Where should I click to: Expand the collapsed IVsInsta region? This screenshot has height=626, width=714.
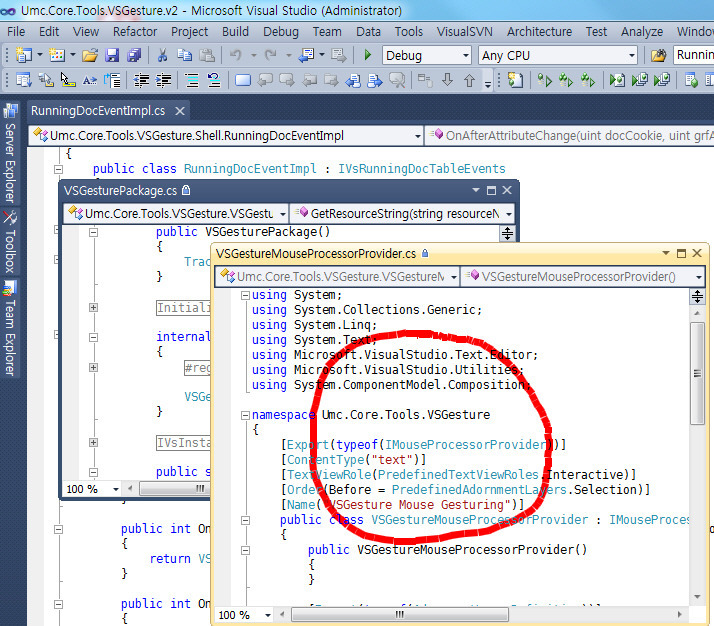93,442
